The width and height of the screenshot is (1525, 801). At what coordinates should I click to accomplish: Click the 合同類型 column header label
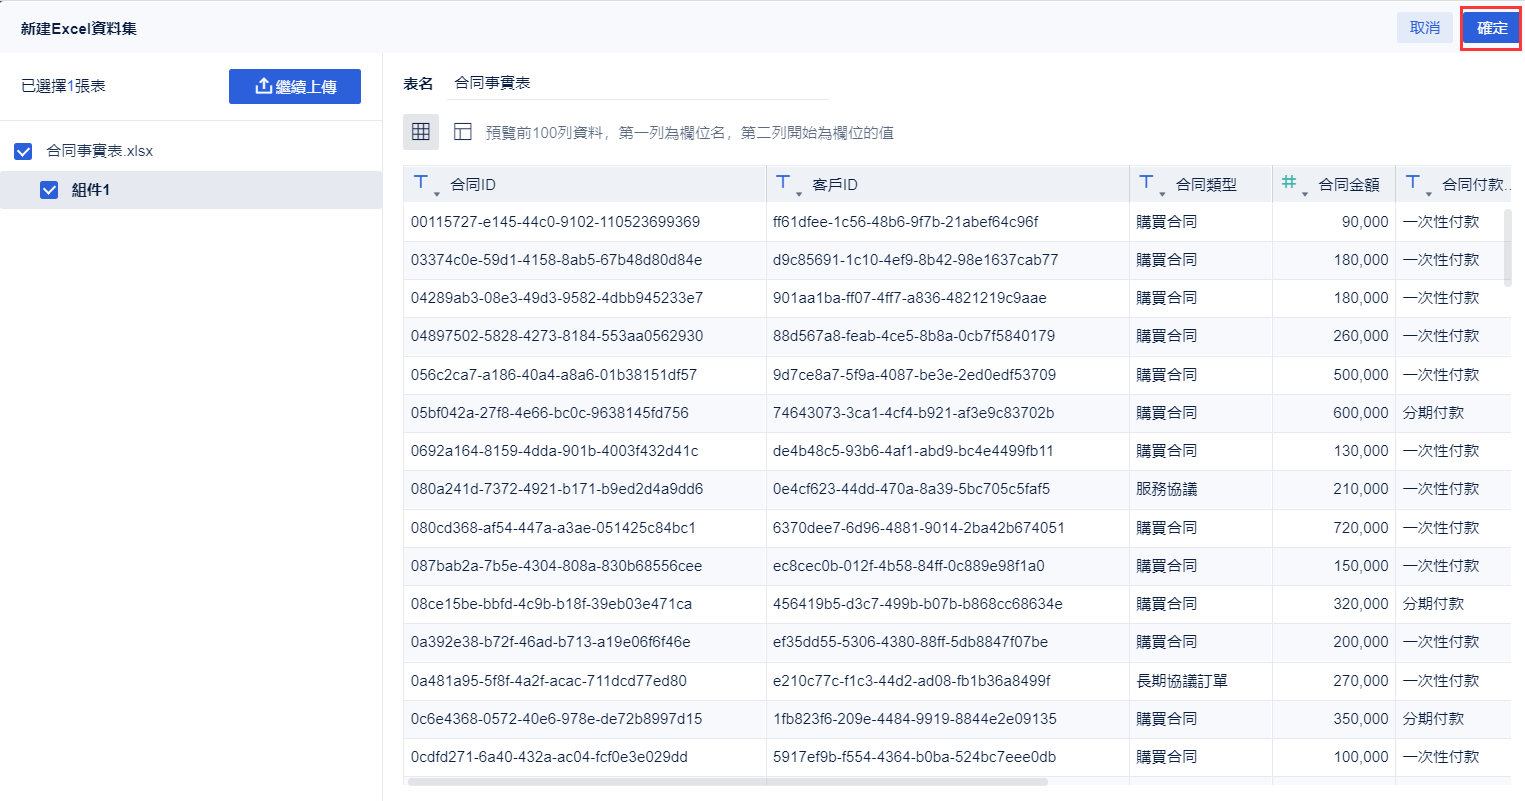tap(1206, 185)
